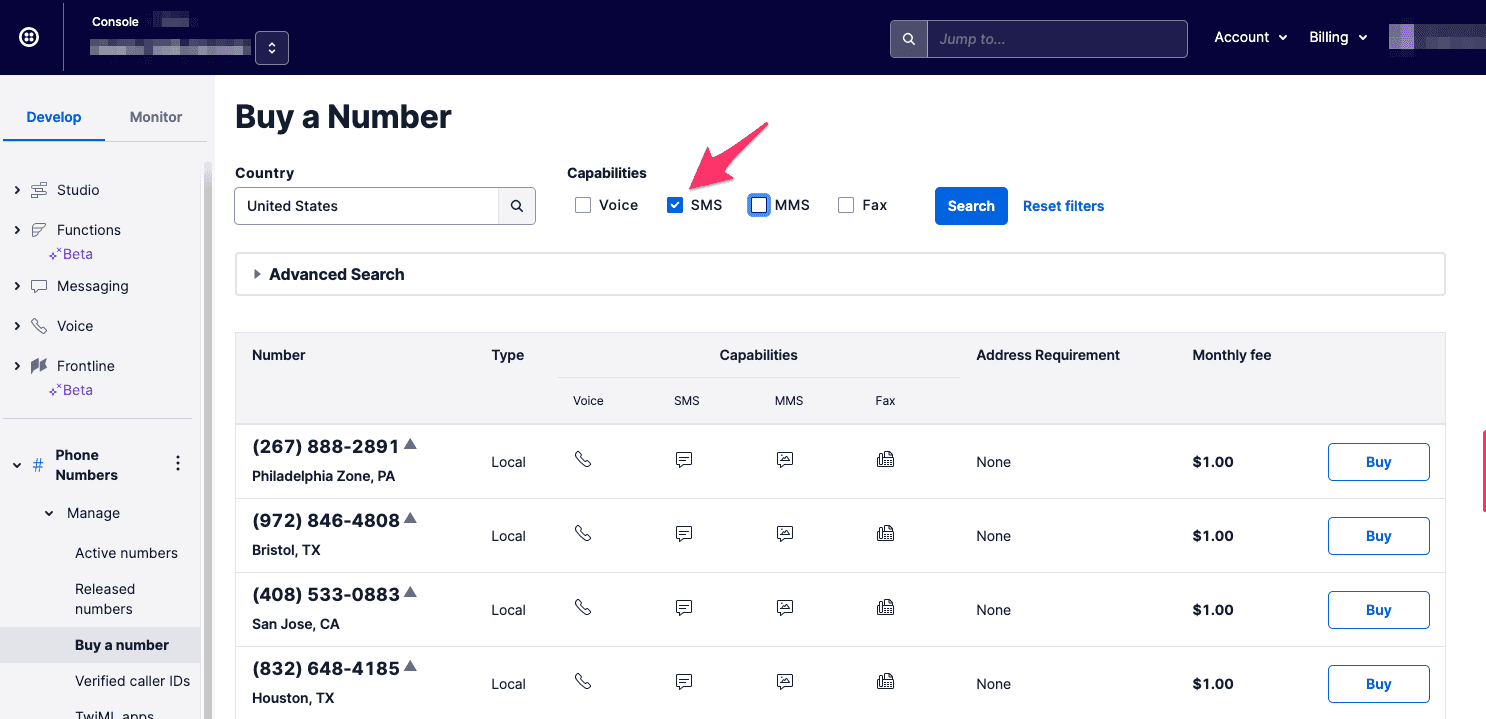This screenshot has width=1486, height=719.
Task: Click the search magnifier in Country field
Action: 516,206
